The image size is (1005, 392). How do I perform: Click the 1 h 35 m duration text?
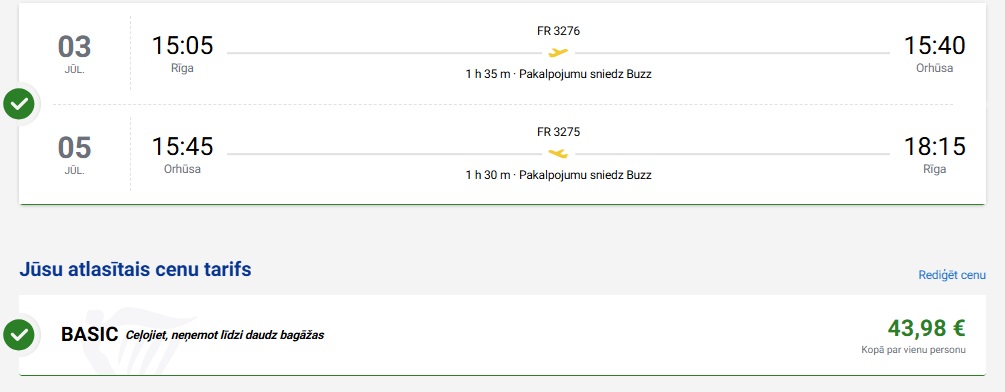488,74
